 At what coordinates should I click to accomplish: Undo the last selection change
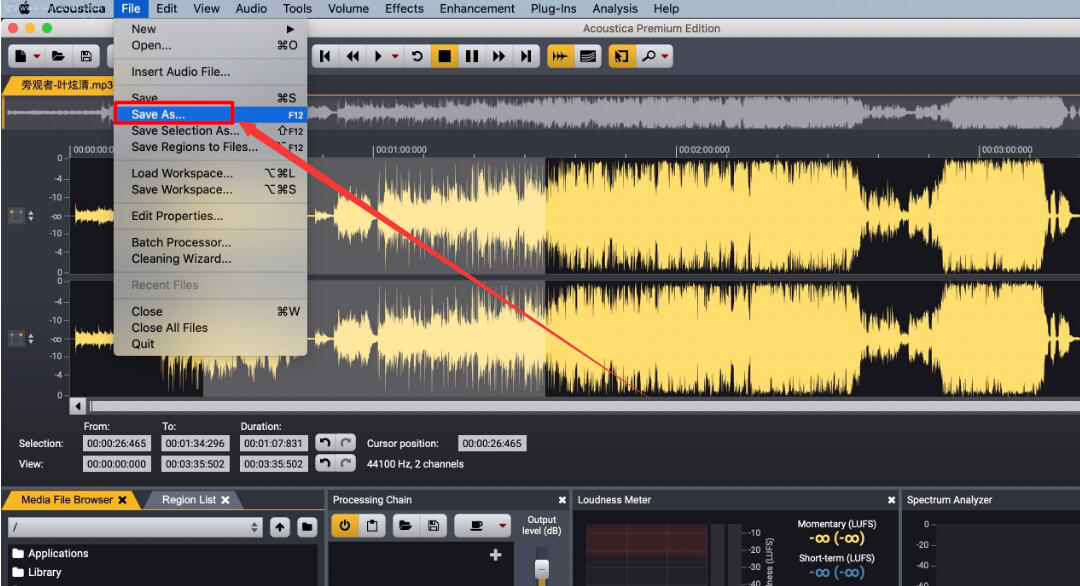[325, 443]
